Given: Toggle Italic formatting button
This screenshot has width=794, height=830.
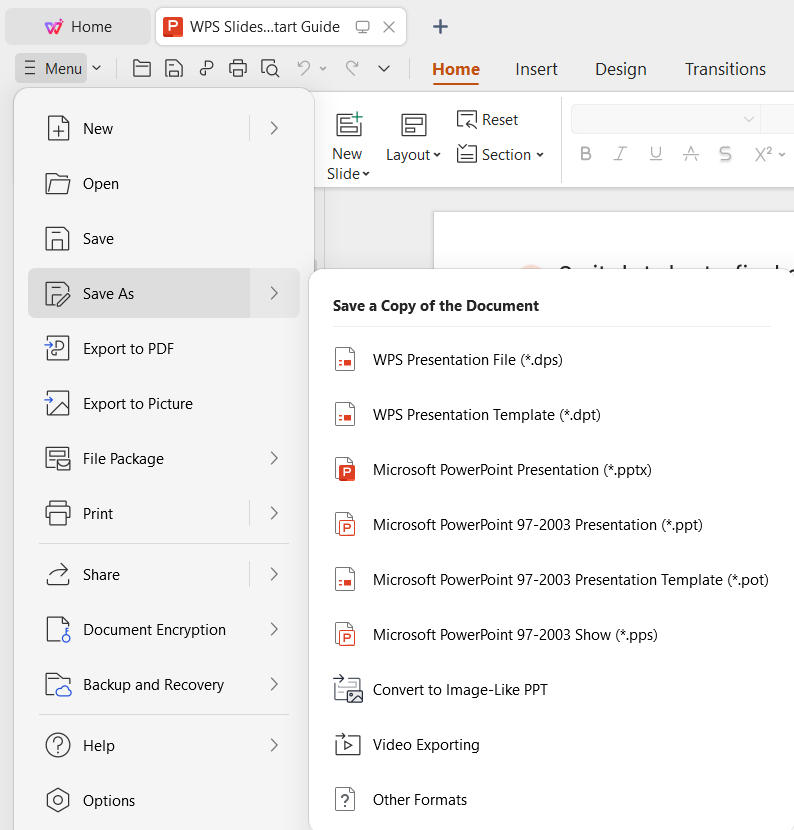Looking at the screenshot, I should tap(620, 154).
